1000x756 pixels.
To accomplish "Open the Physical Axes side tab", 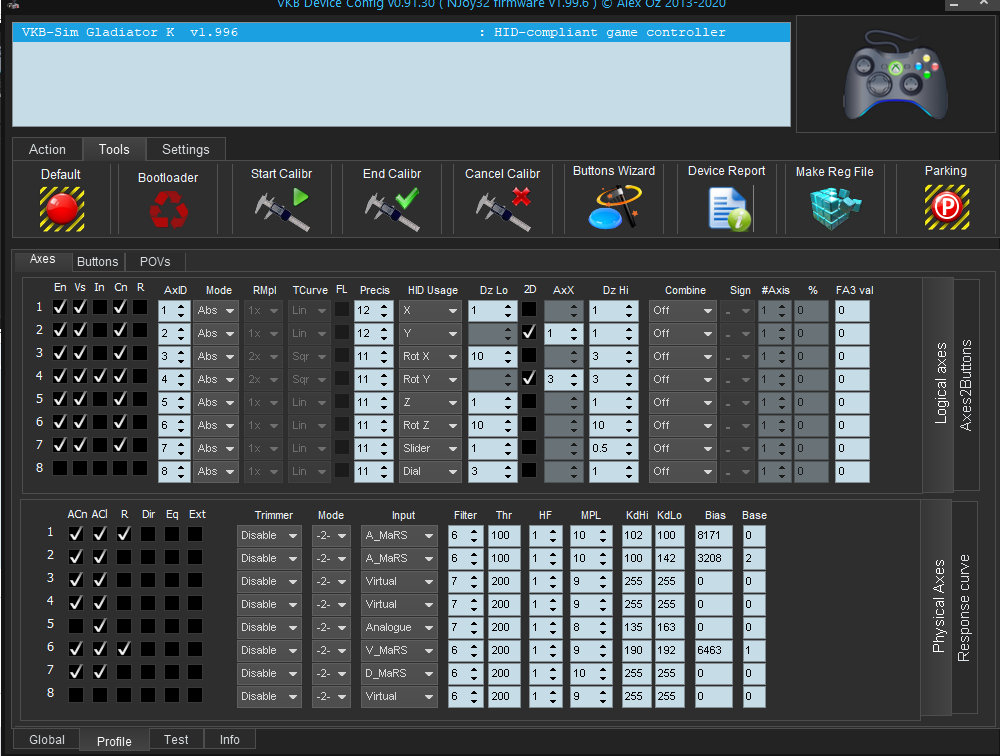I will point(938,607).
